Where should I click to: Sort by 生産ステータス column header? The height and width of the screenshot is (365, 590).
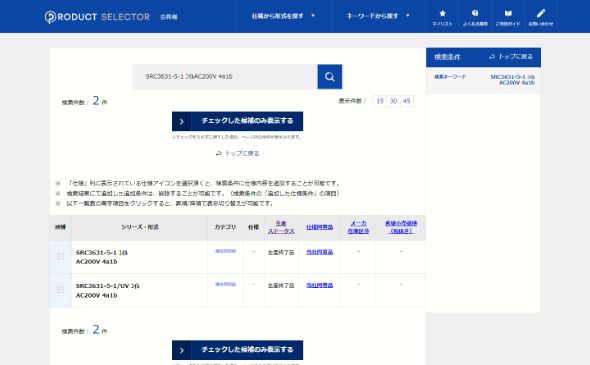pos(281,227)
